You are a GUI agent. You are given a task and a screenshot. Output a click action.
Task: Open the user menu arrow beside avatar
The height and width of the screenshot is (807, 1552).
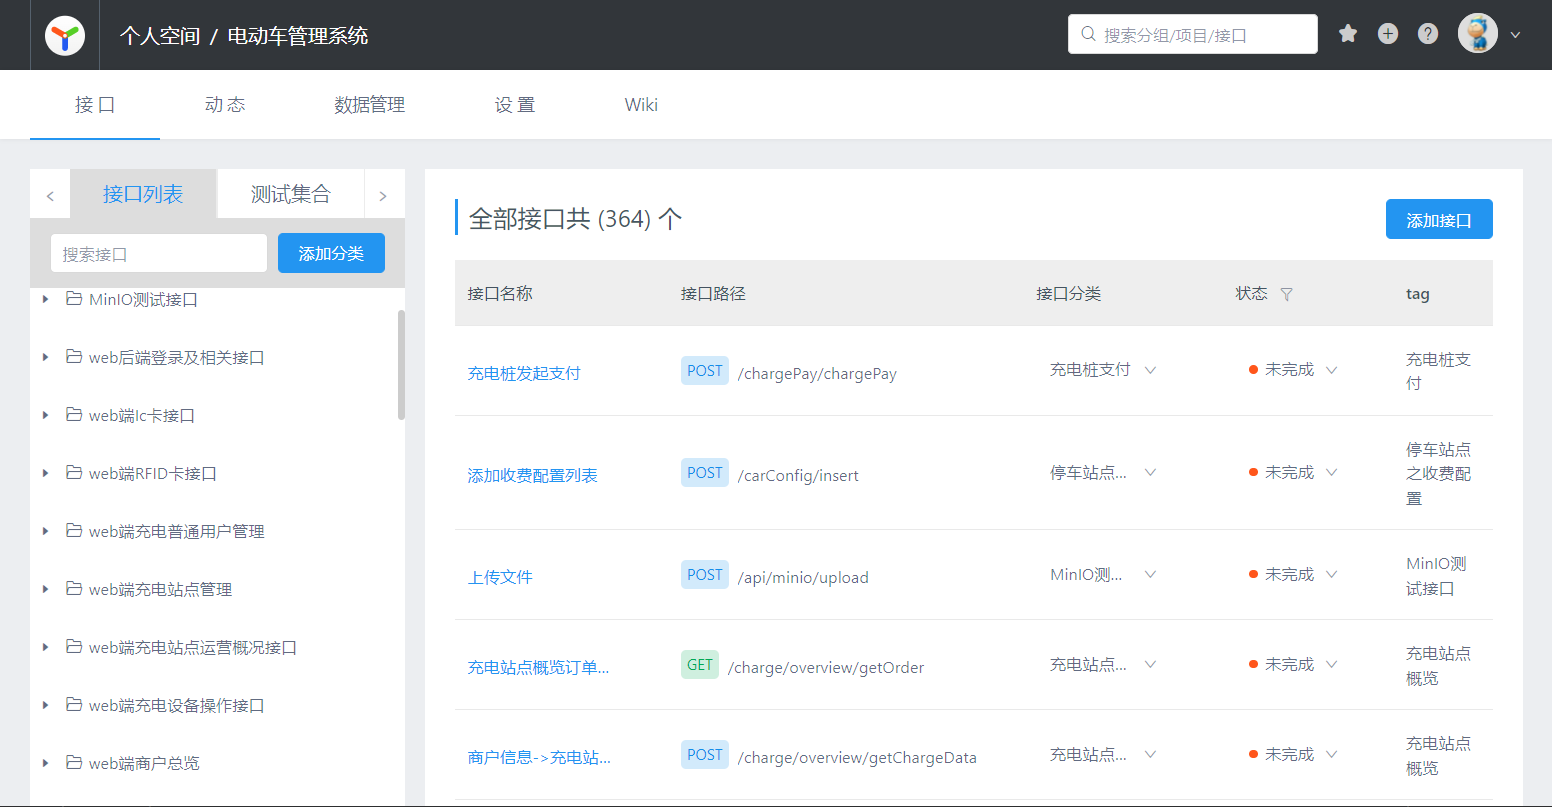(x=1515, y=35)
